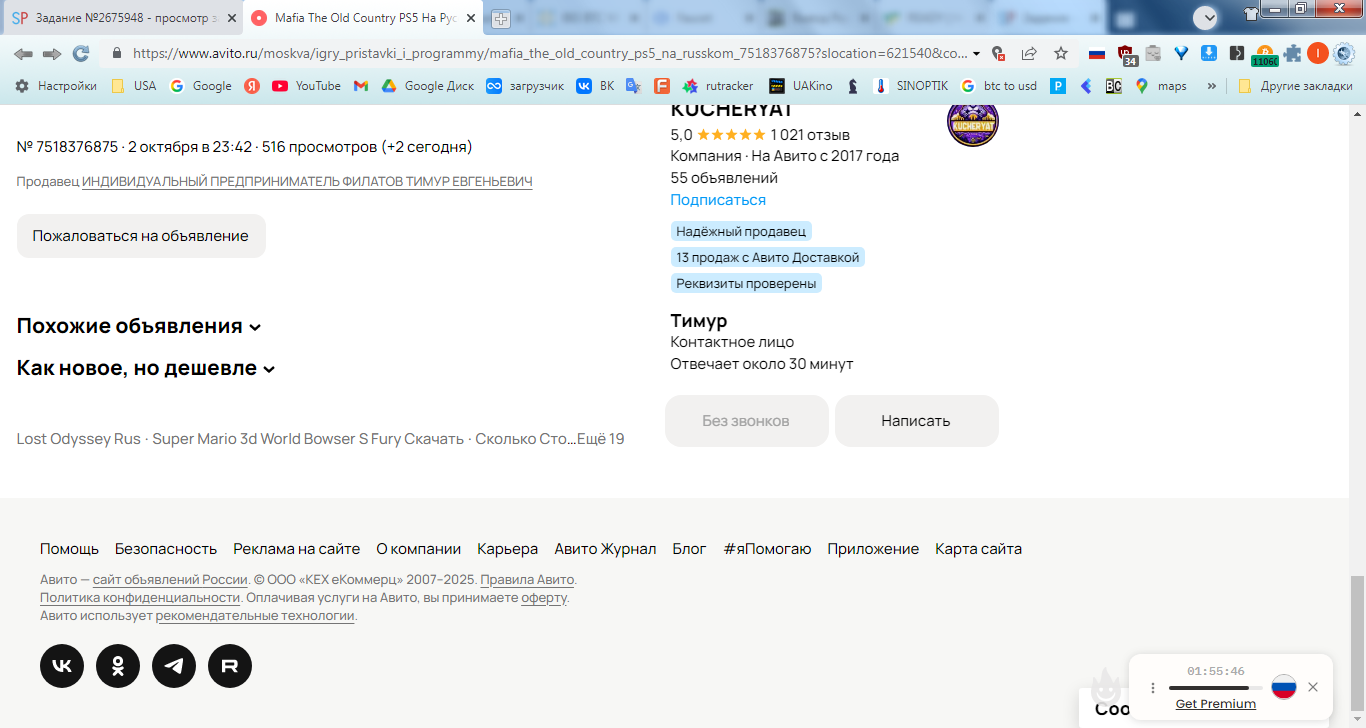Open the Безопасность footer link

(x=166, y=549)
